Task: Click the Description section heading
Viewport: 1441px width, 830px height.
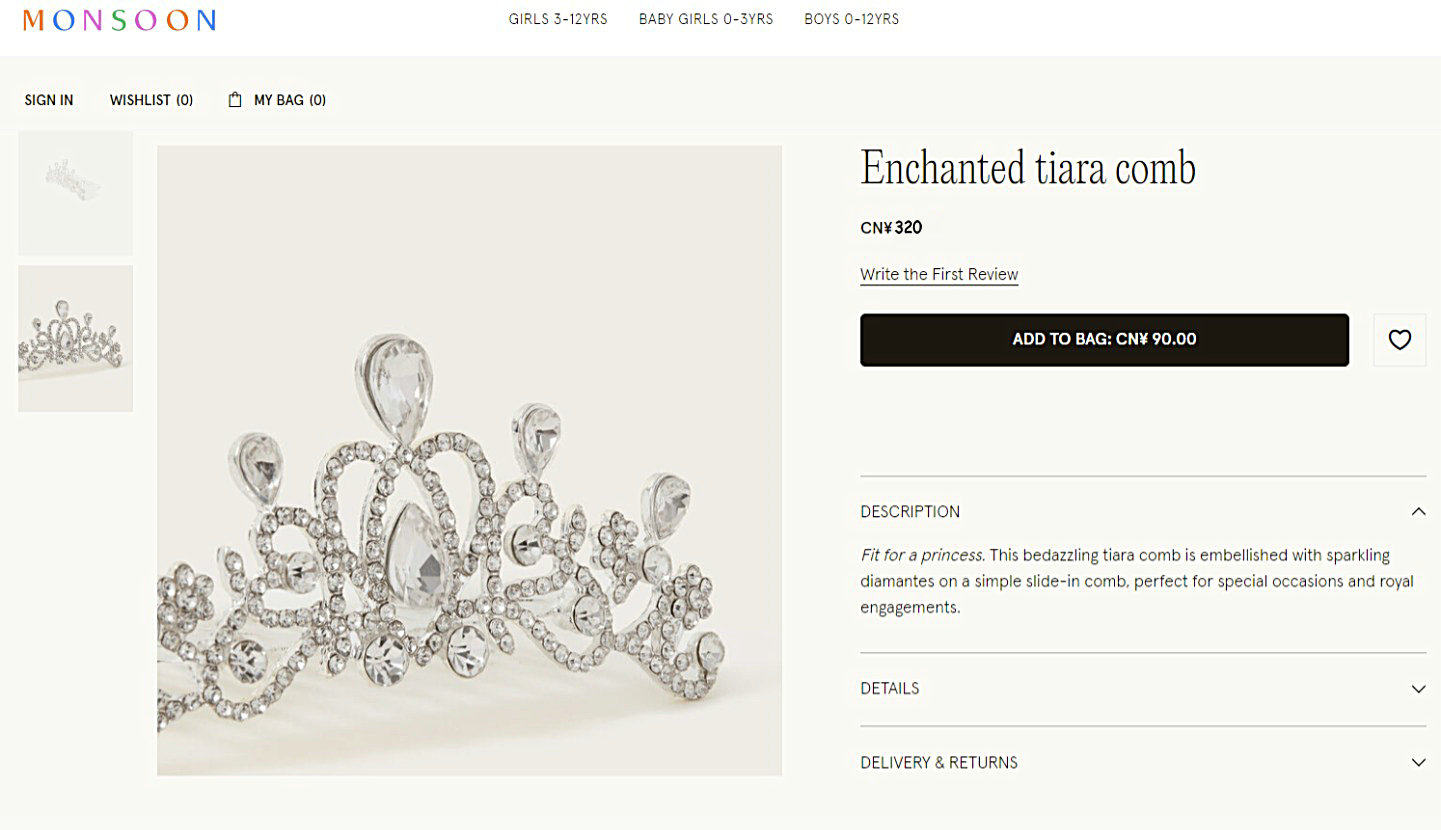Action: tap(910, 511)
